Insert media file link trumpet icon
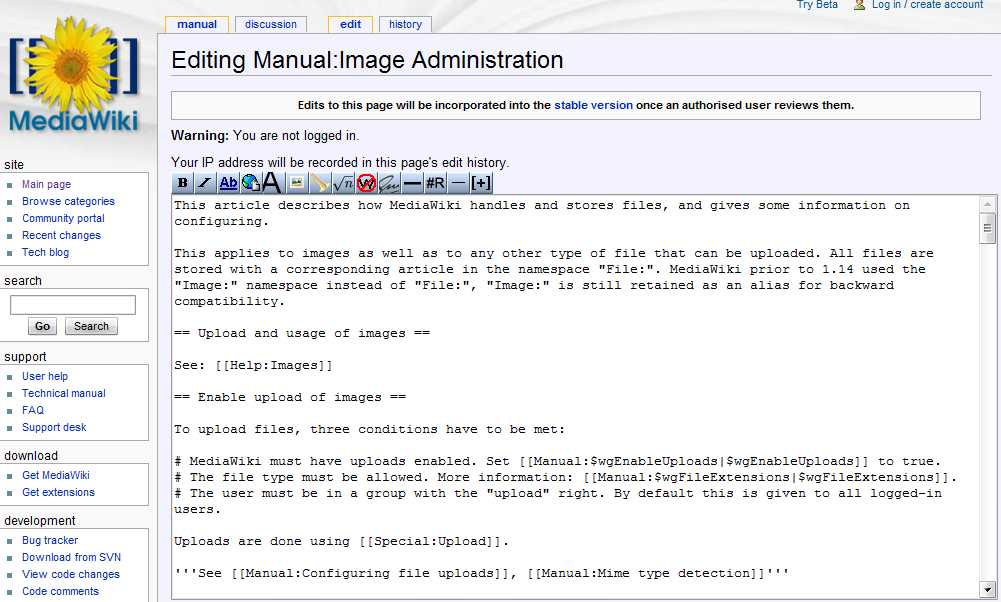This screenshot has height=602, width=1001. point(319,183)
